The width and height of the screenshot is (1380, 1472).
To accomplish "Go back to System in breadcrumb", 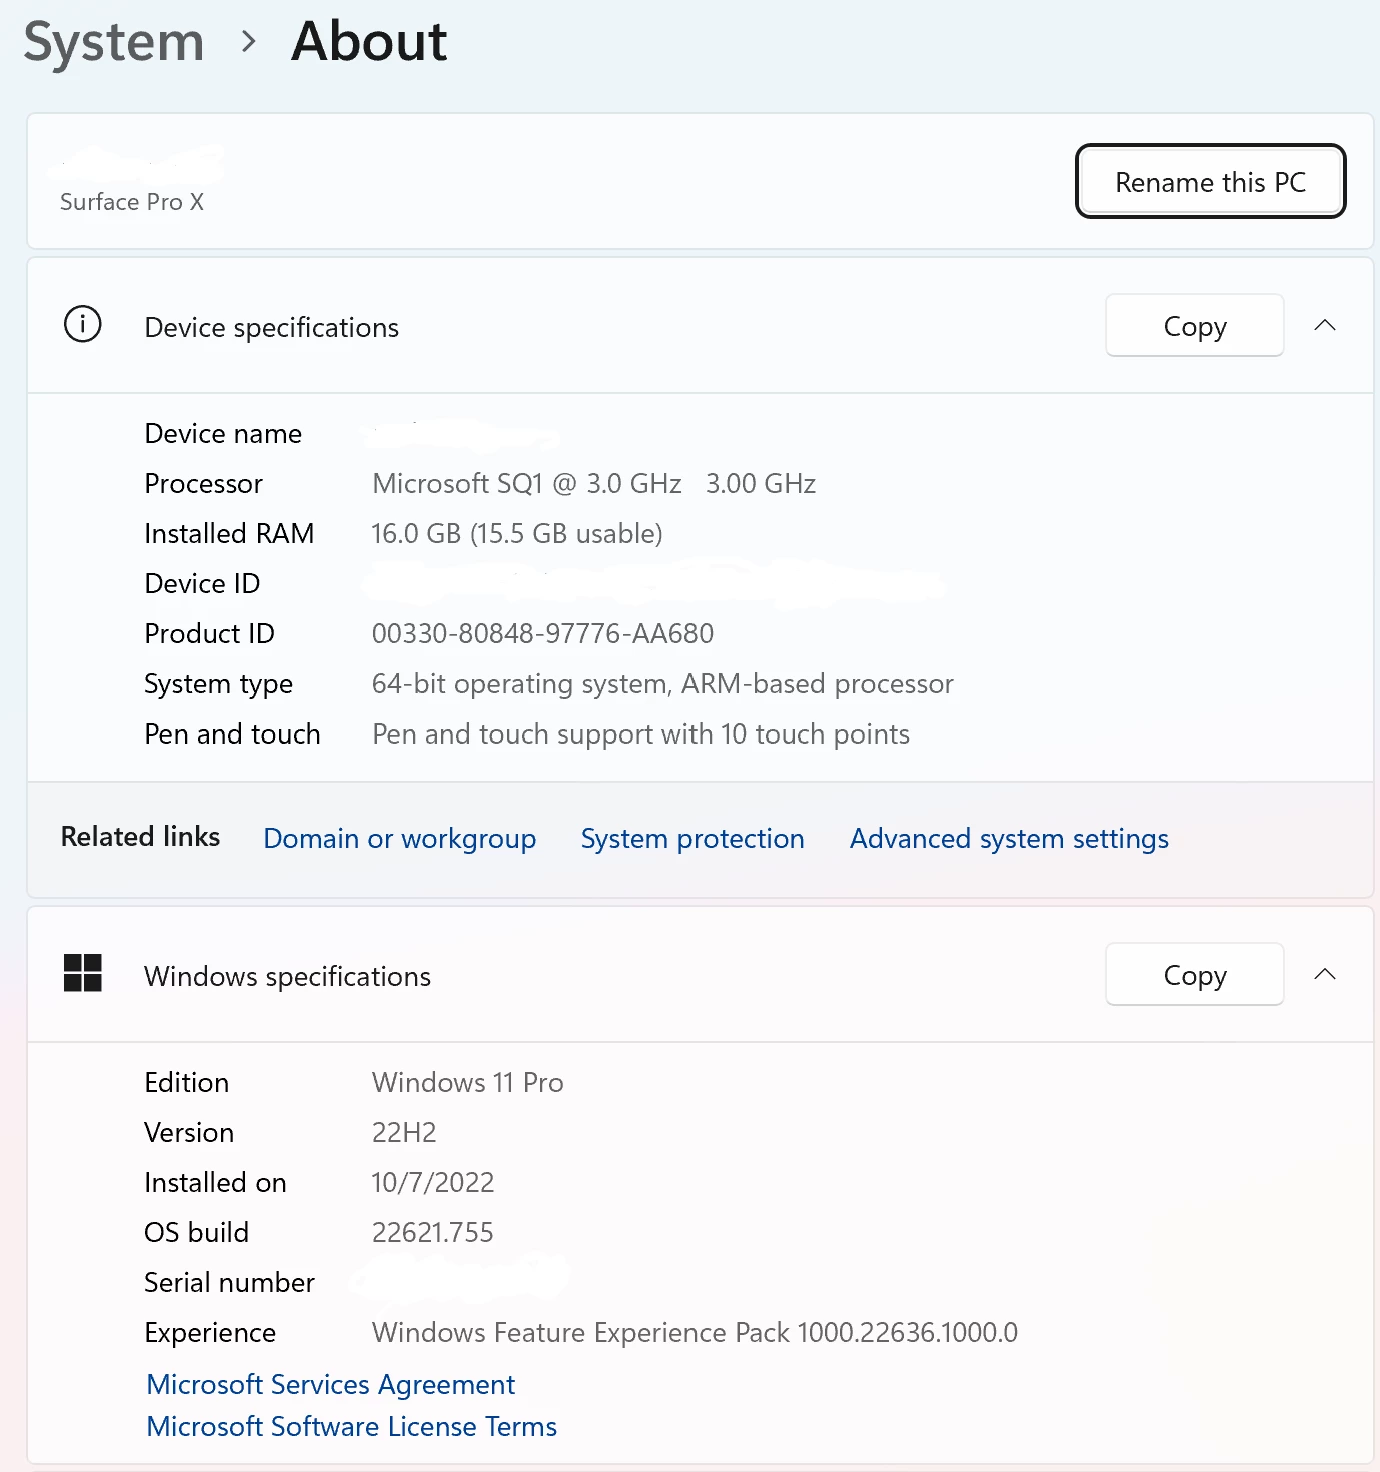I will pos(114,42).
